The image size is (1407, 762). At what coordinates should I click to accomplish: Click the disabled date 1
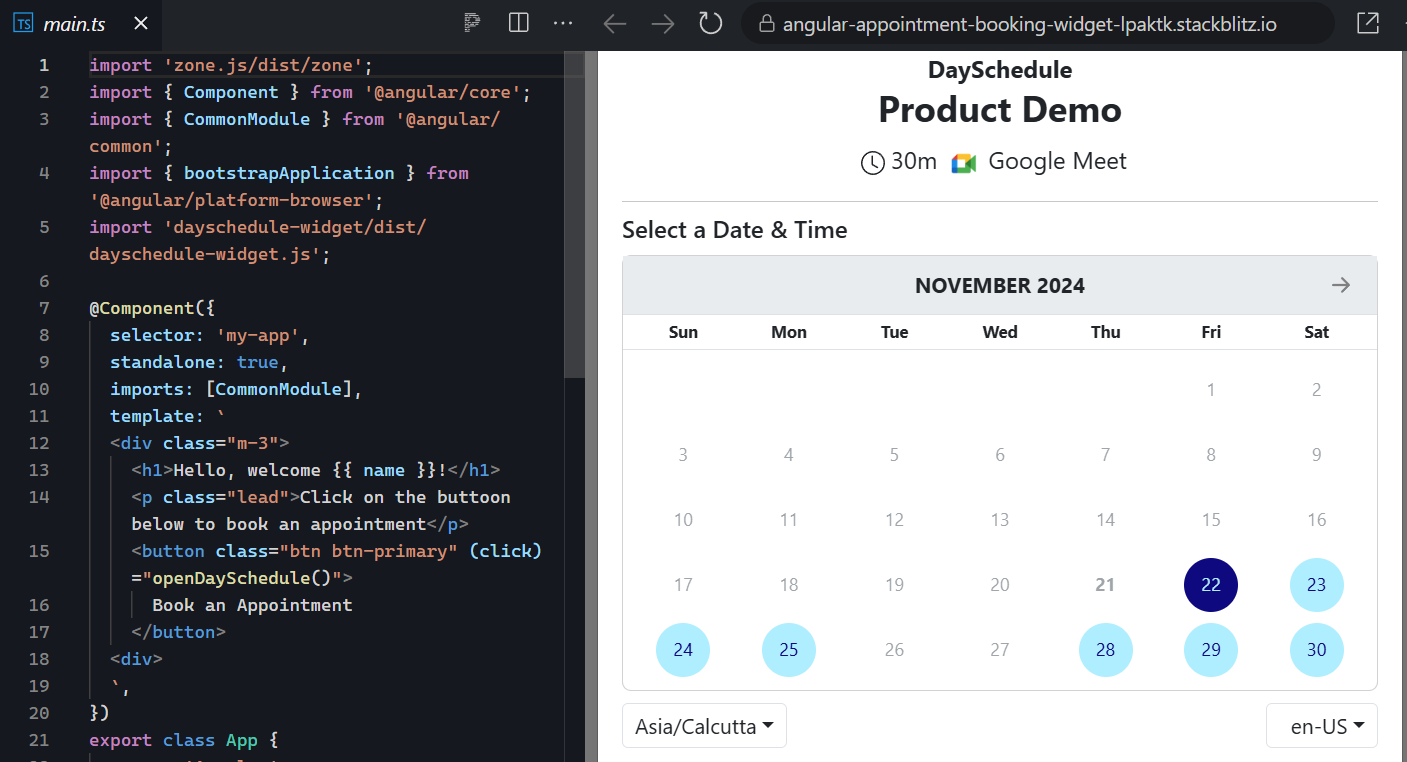coord(1211,390)
